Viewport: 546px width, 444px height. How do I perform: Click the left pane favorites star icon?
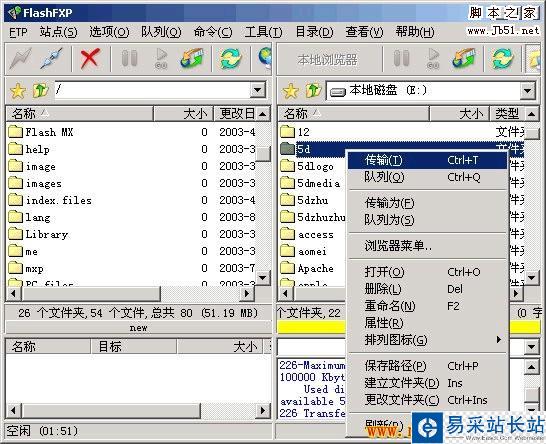[17, 91]
